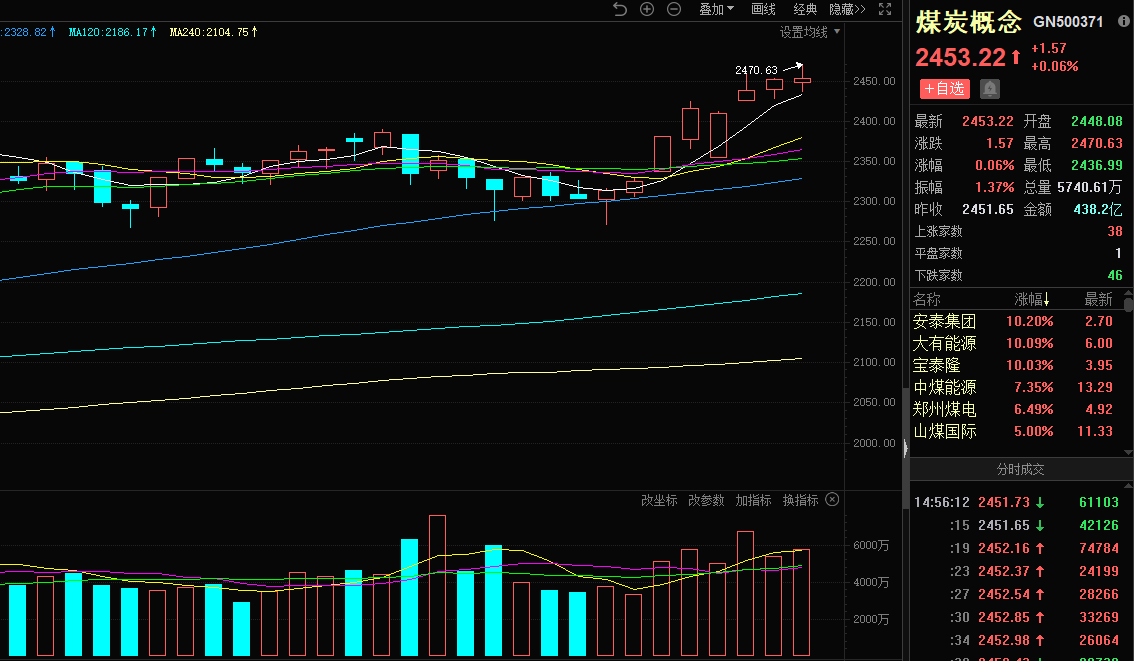Sort the list by 涨幅 column
Screen dimensions: 1134x661
point(1031,299)
